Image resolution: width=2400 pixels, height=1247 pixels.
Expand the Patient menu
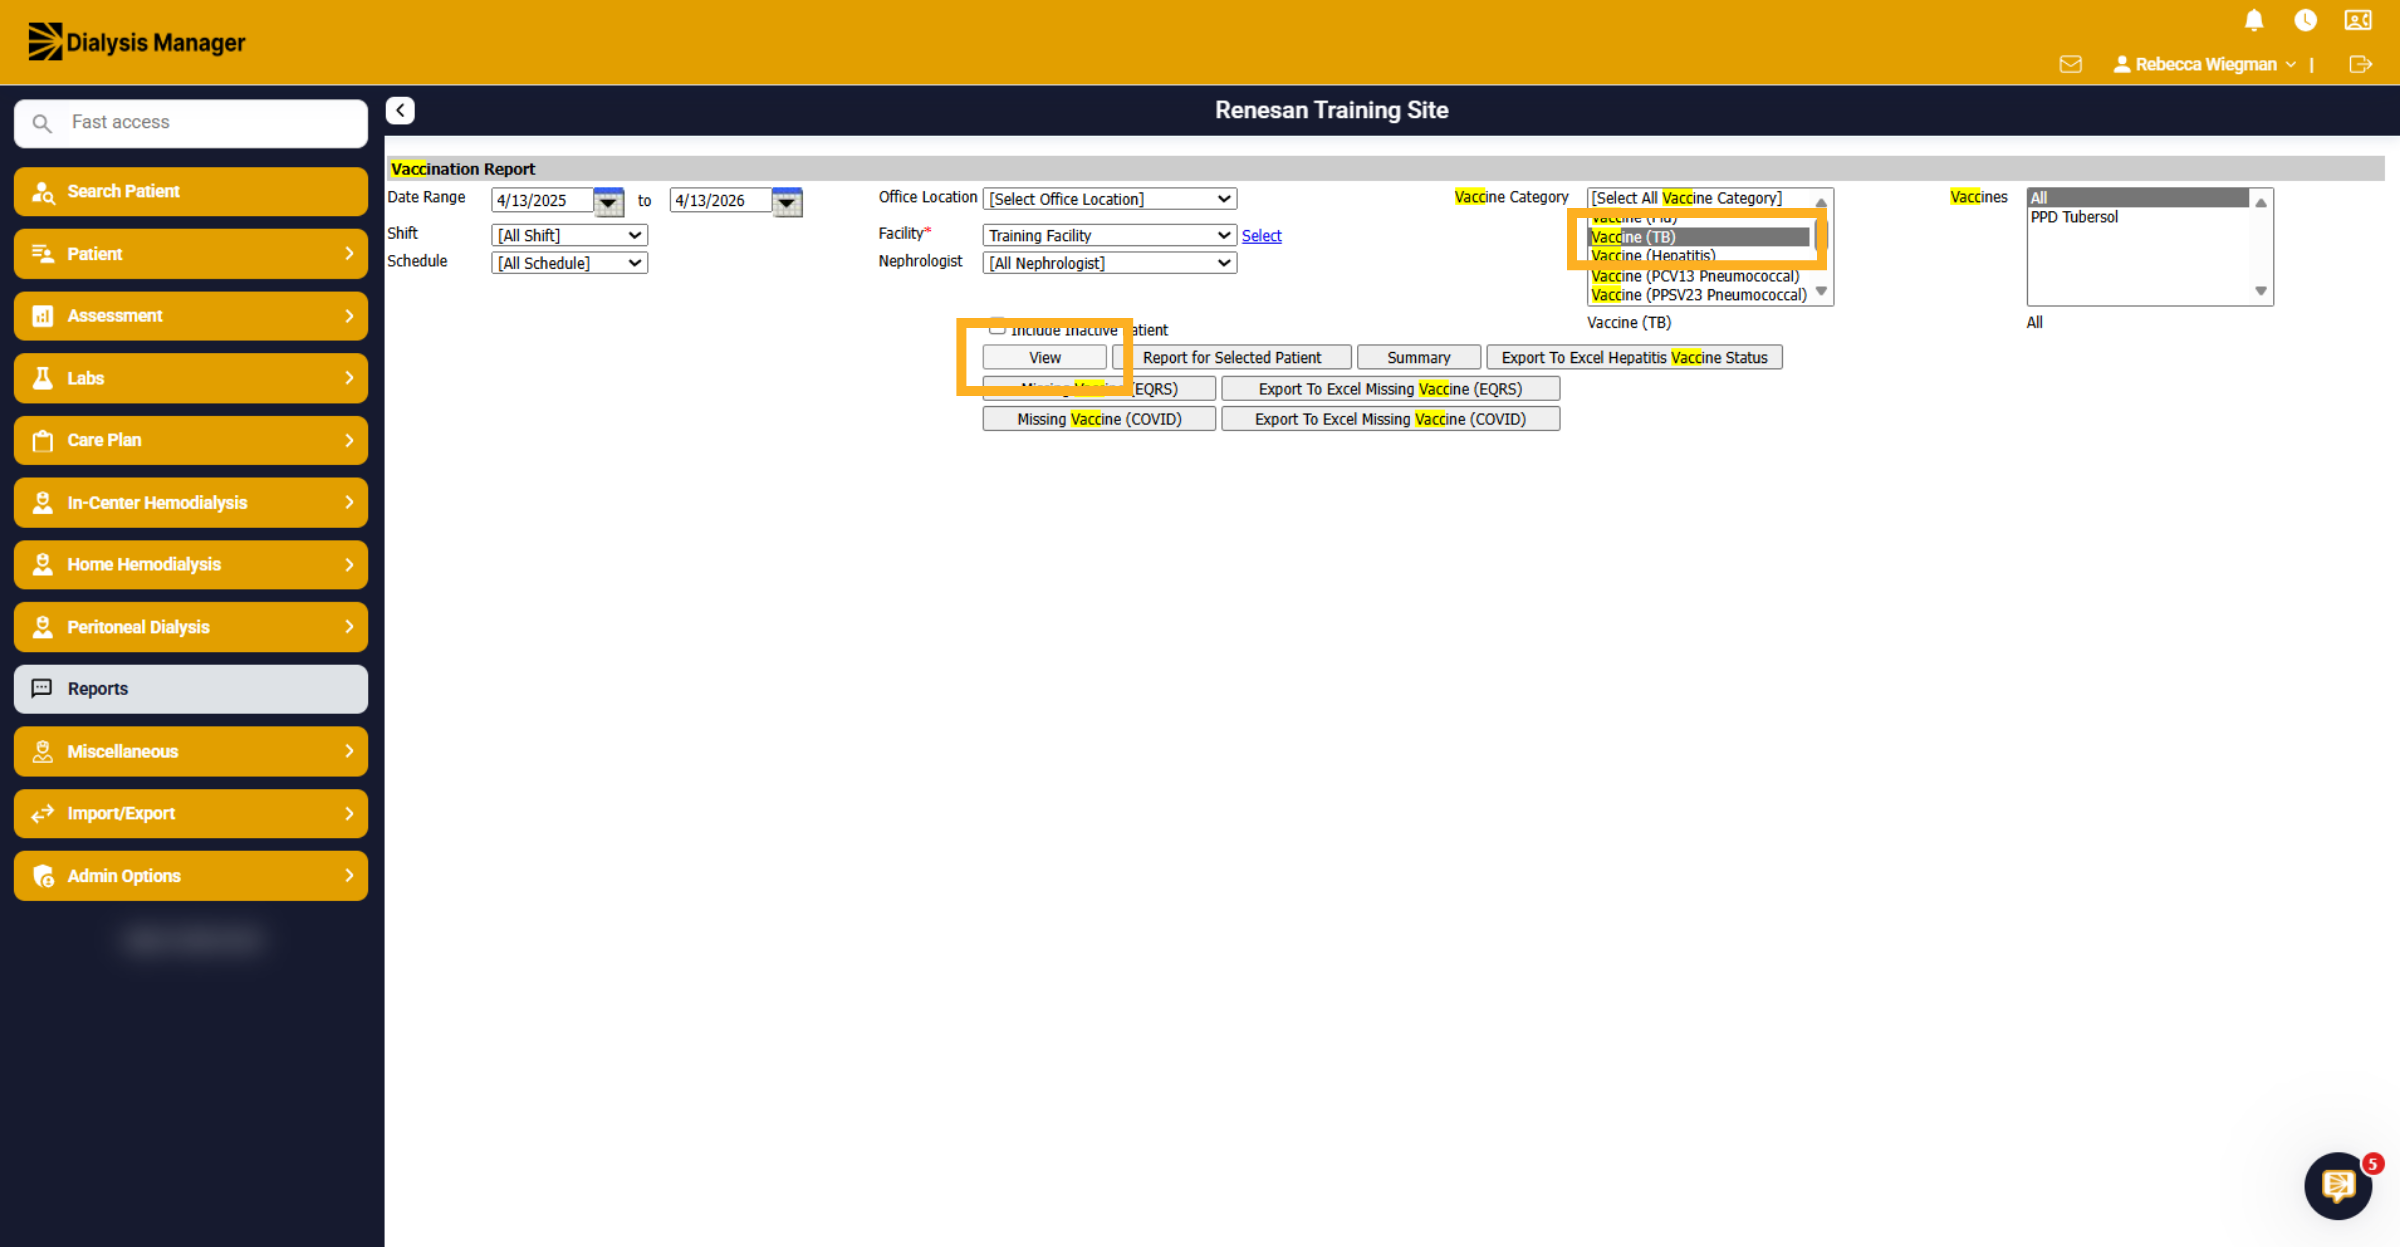coord(191,254)
